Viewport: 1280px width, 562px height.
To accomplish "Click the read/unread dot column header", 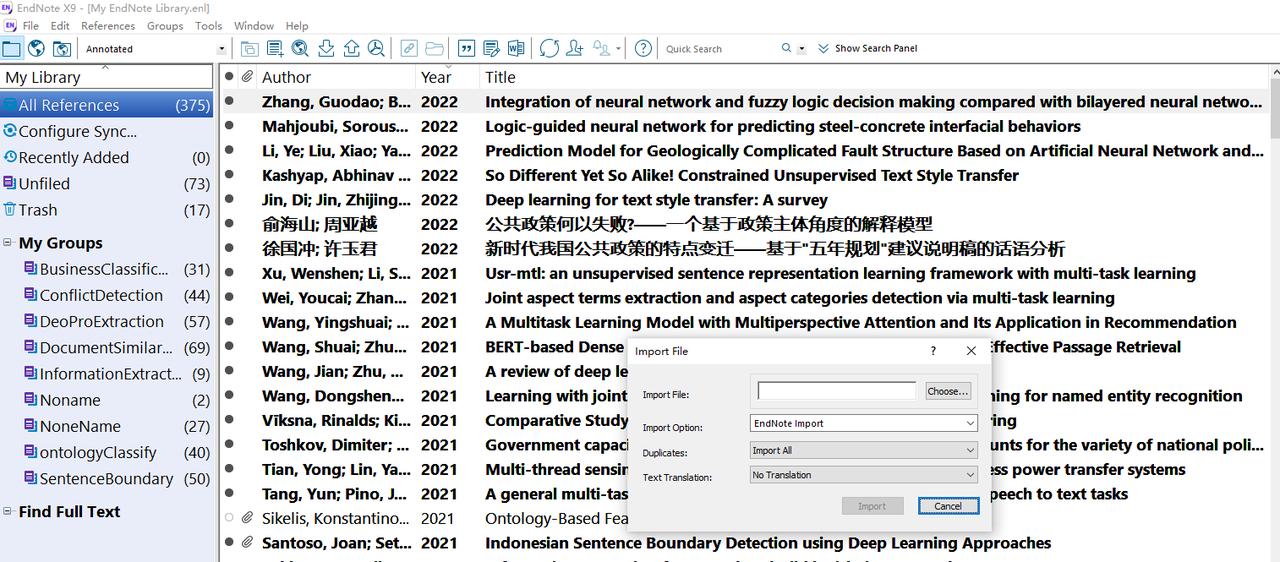I will pyautogui.click(x=229, y=76).
